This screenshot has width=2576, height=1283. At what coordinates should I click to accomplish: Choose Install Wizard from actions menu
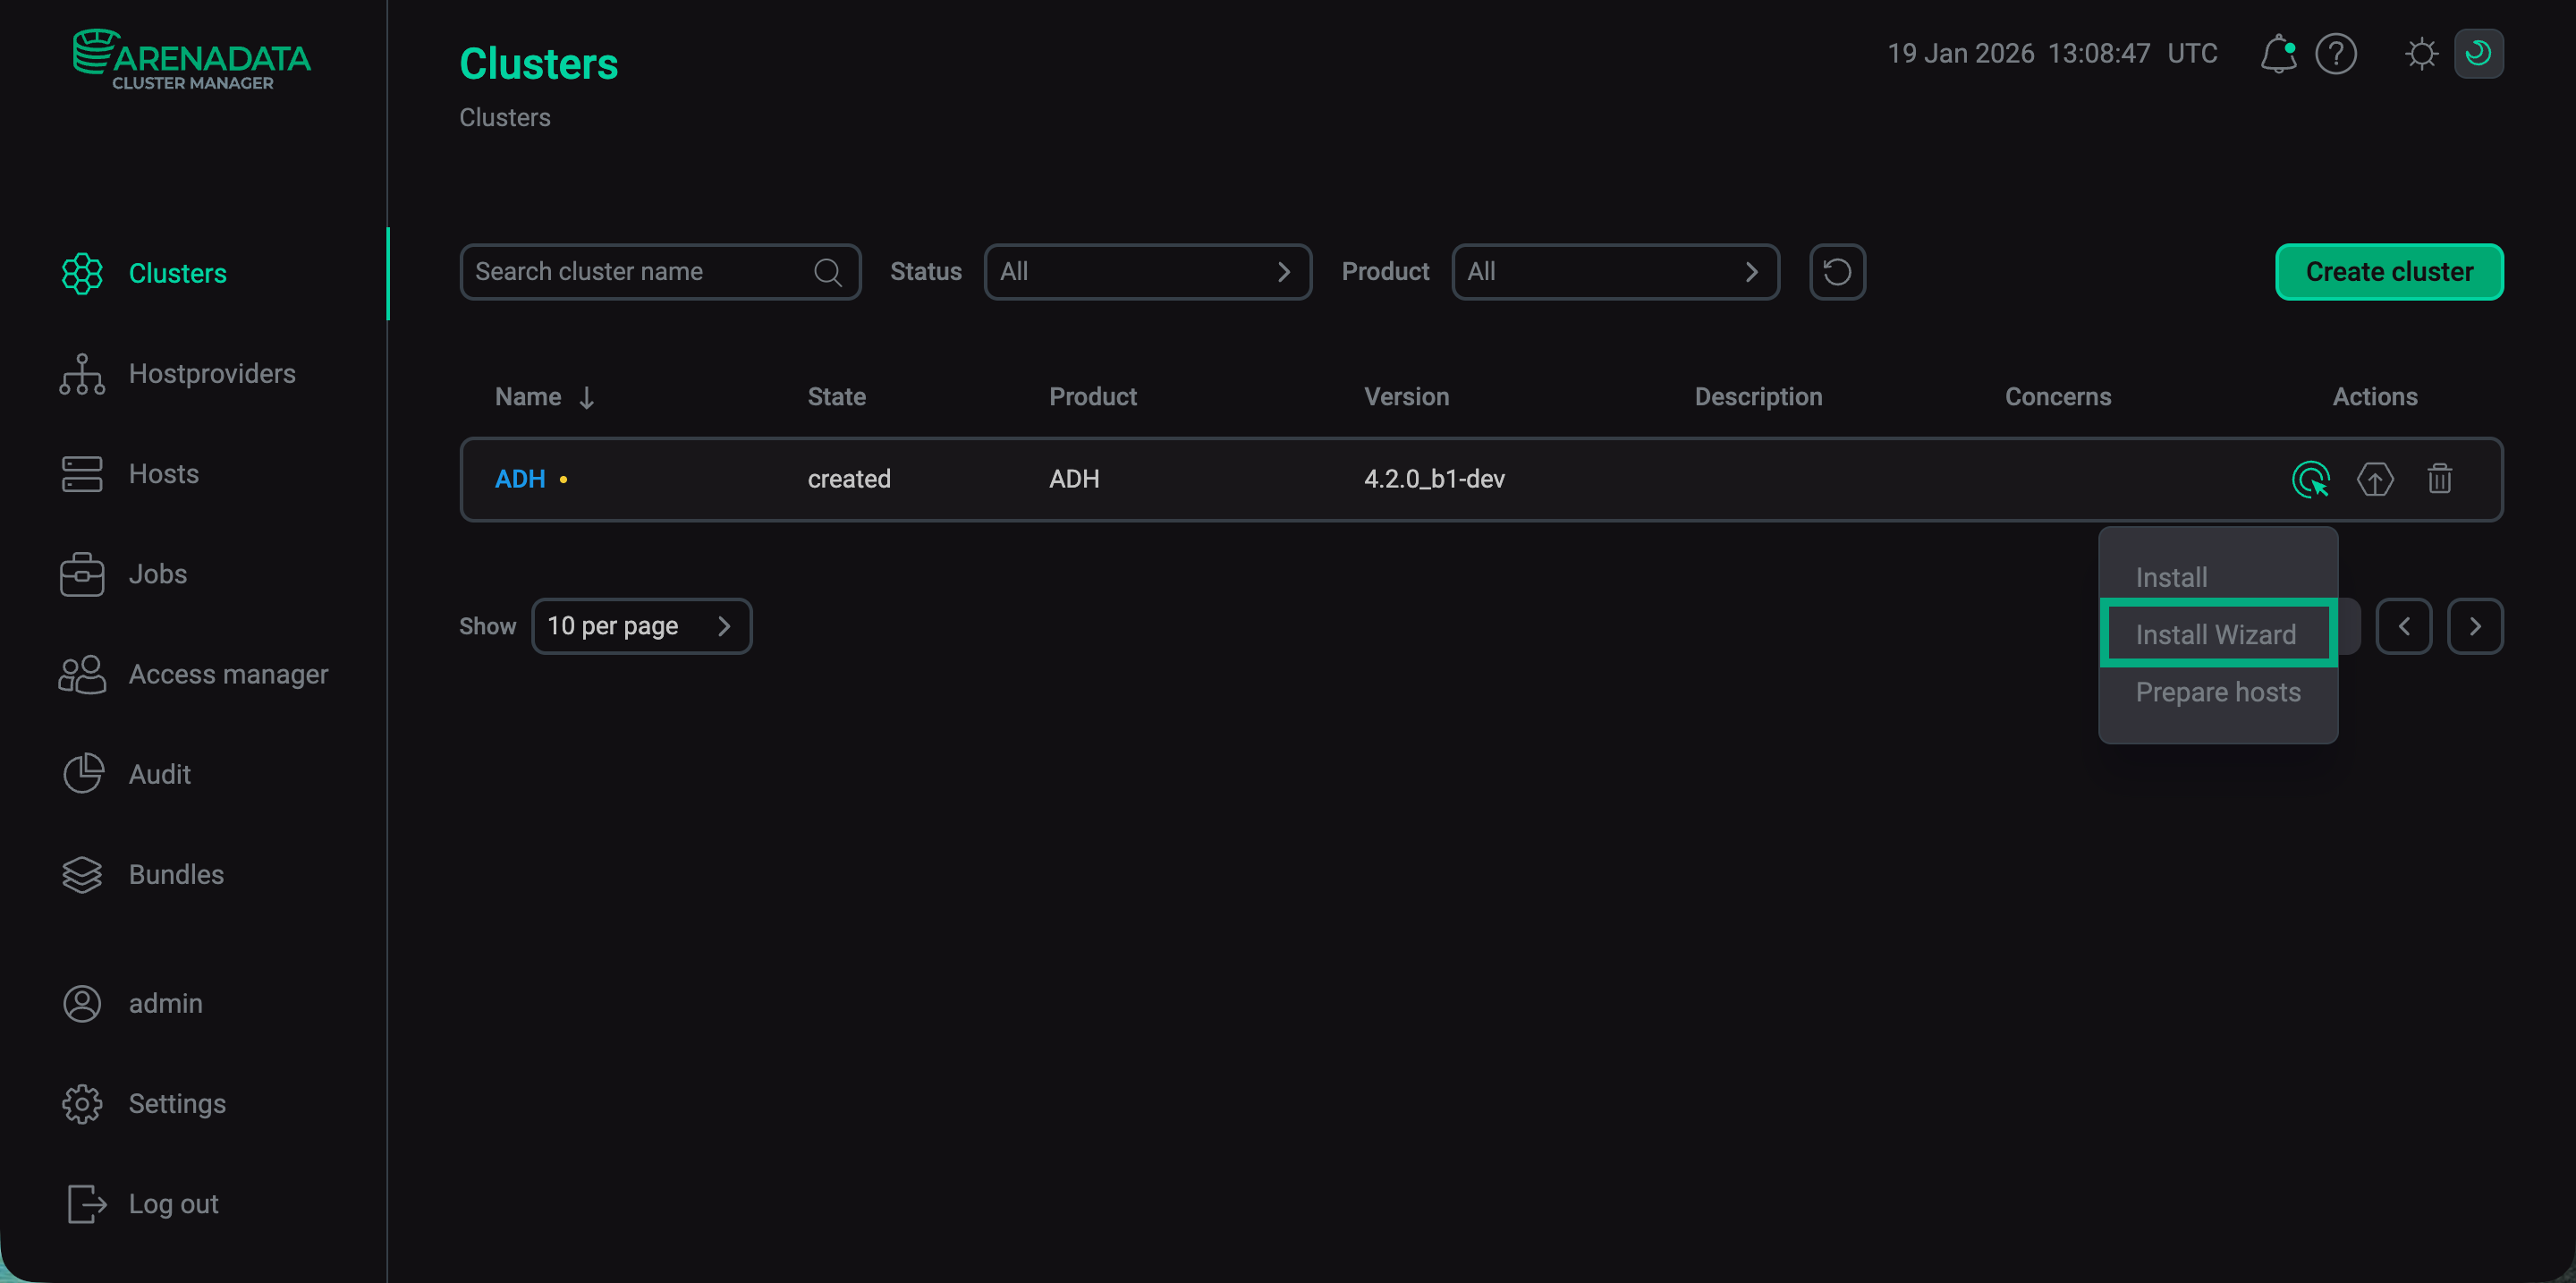point(2216,634)
